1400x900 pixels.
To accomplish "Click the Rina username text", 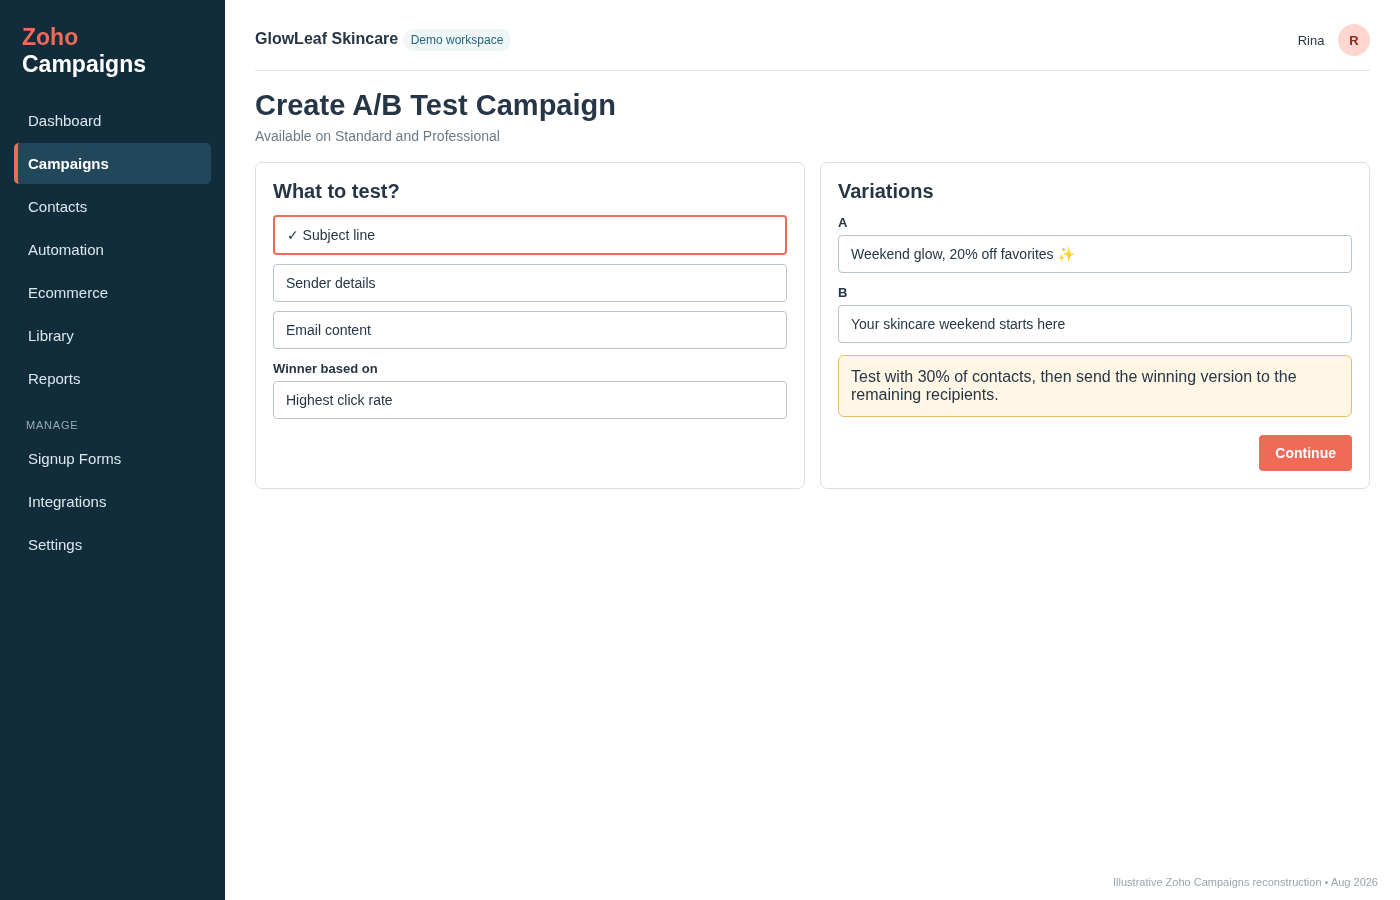I will coord(1311,40).
